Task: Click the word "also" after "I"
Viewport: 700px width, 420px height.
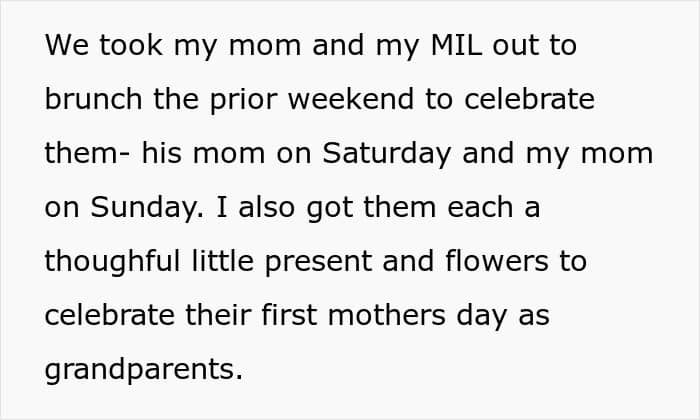Action: pos(267,207)
